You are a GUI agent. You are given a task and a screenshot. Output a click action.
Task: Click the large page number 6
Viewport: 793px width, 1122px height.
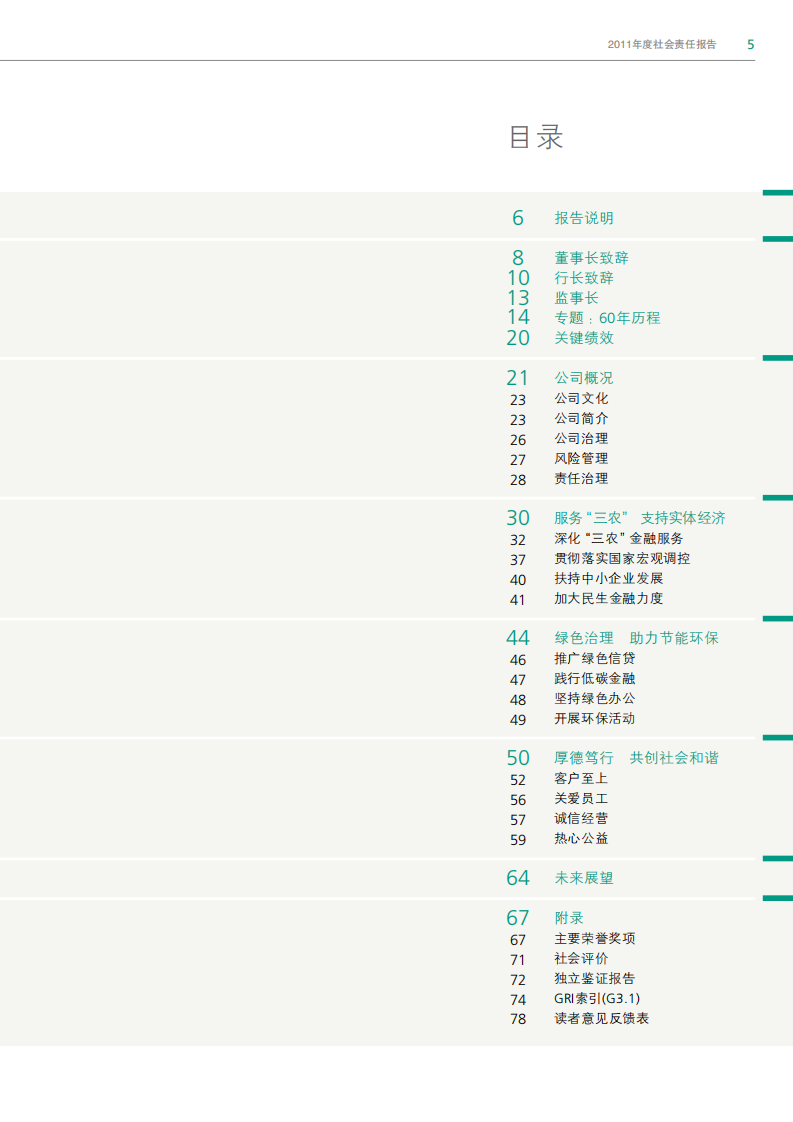(518, 218)
